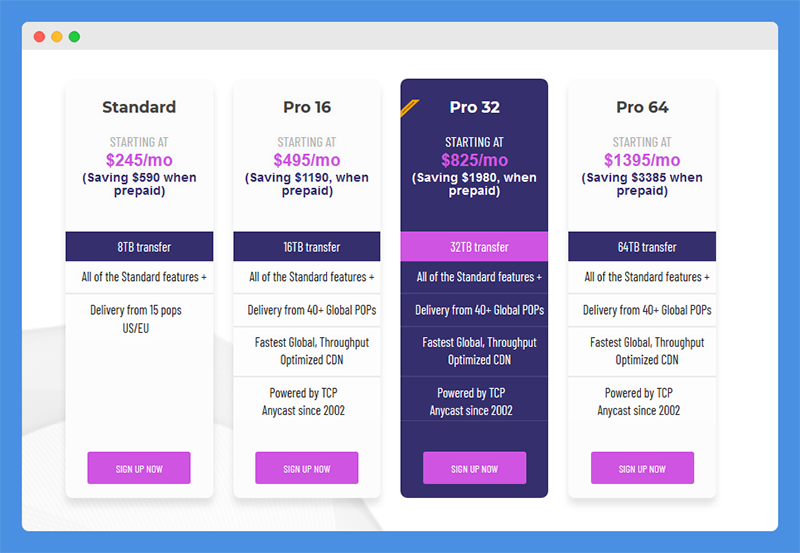Click the Standard plan heading
This screenshot has height=553, width=800.
pyautogui.click(x=139, y=107)
